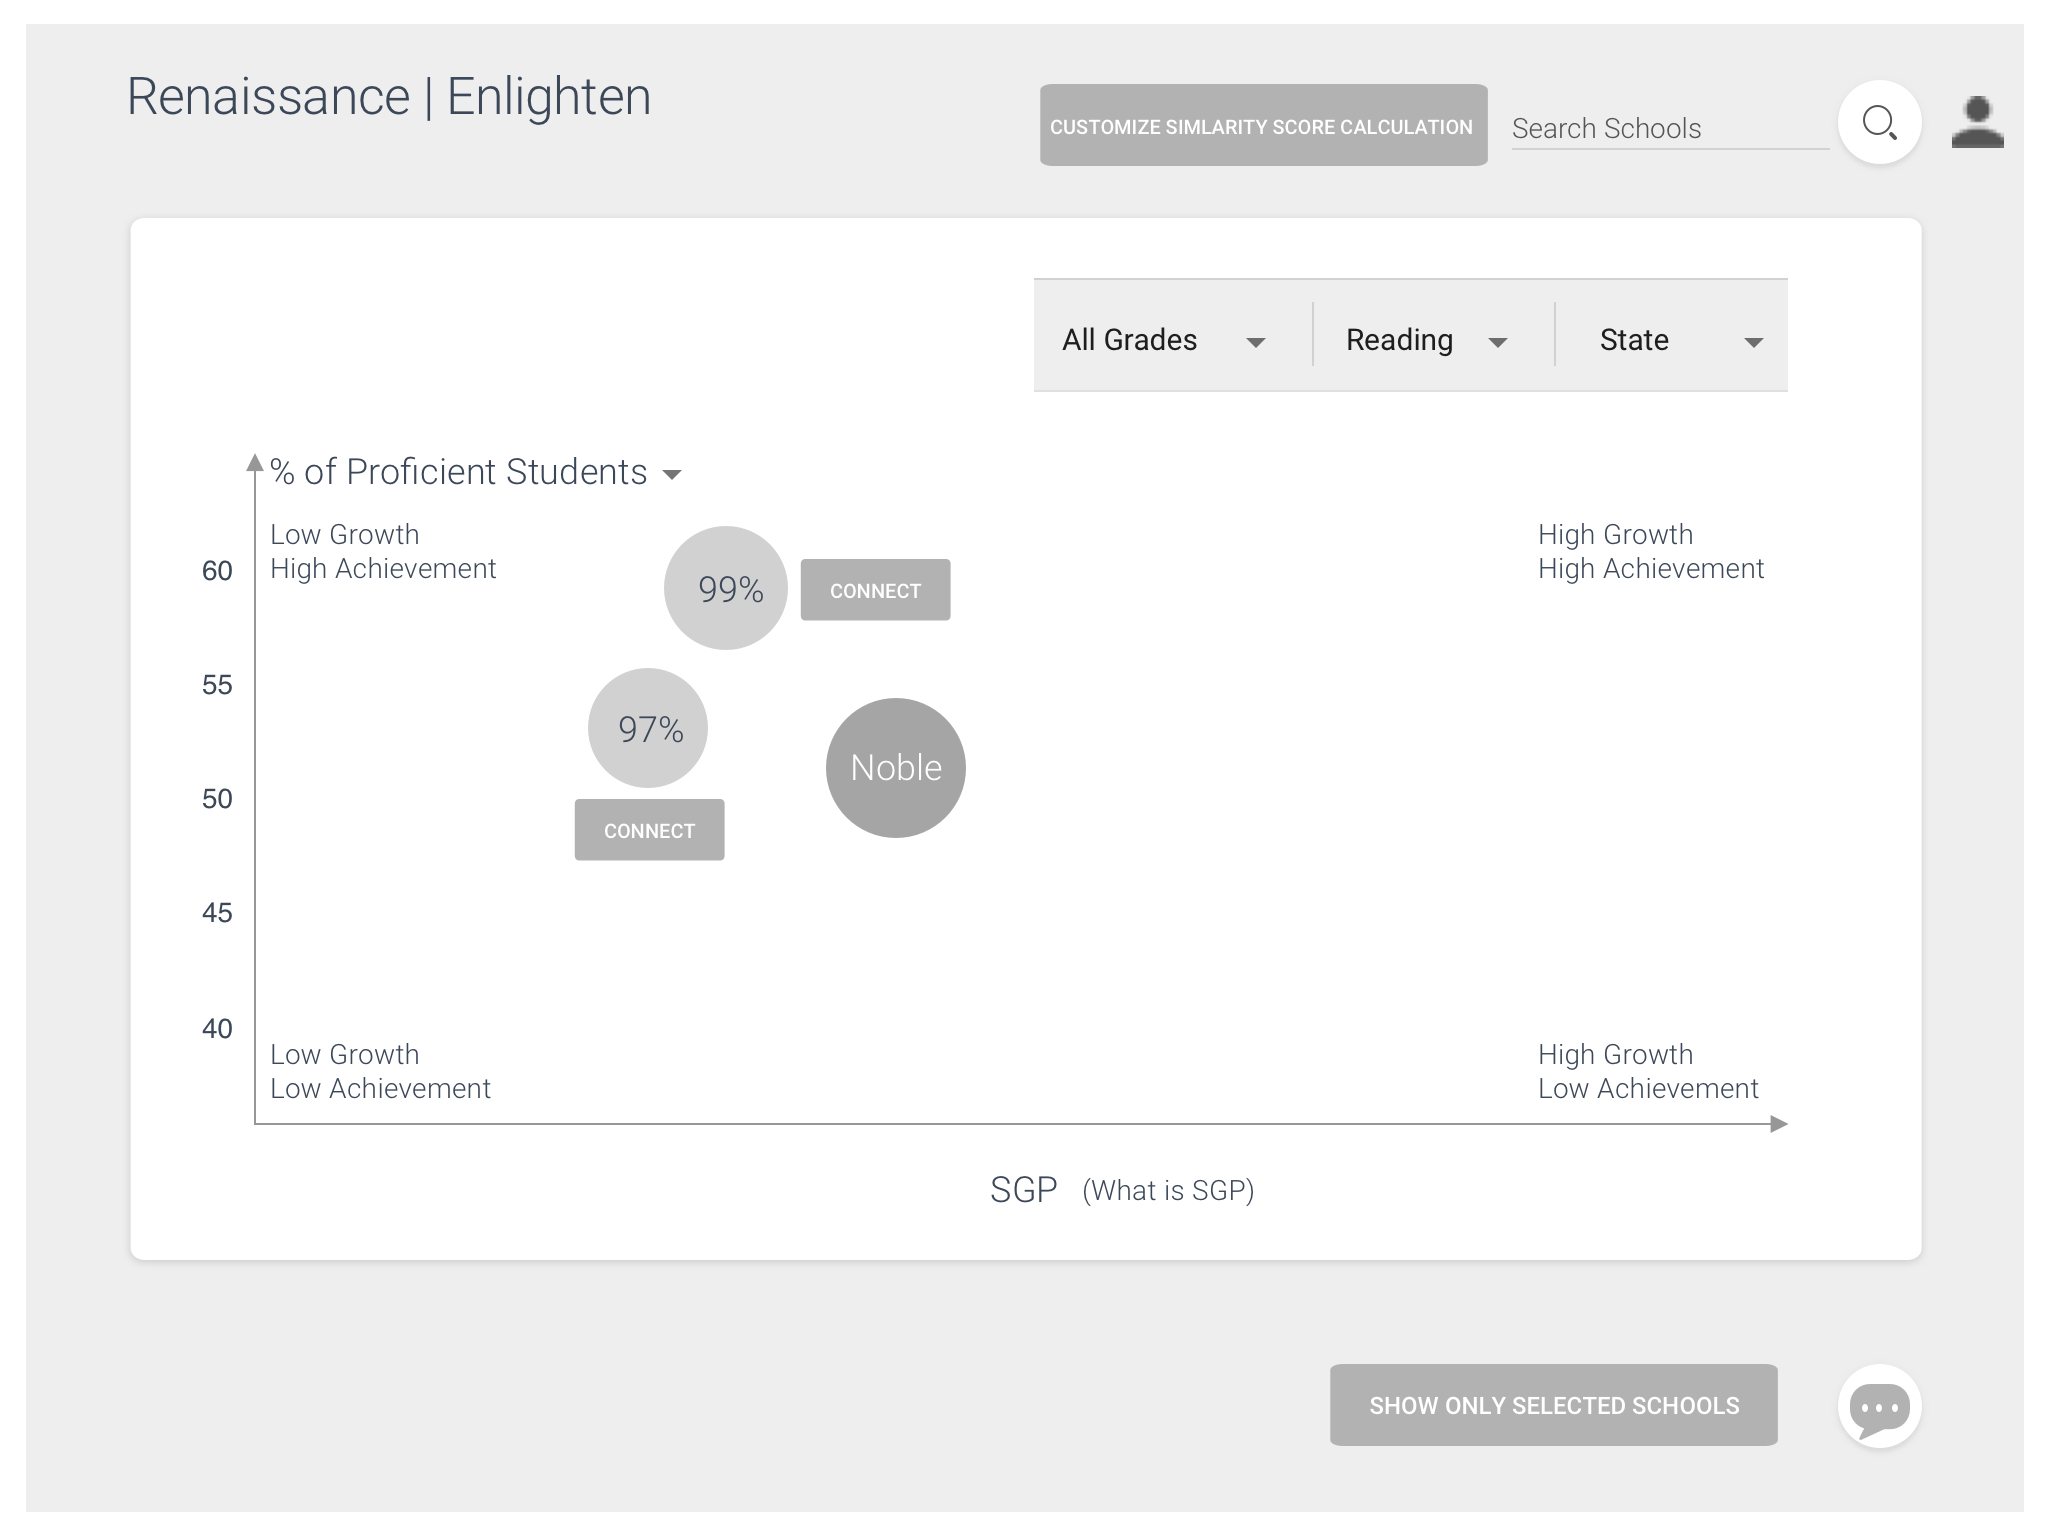Select the Noble school bubble
The width and height of the screenshot is (2048, 1536).
896,768
